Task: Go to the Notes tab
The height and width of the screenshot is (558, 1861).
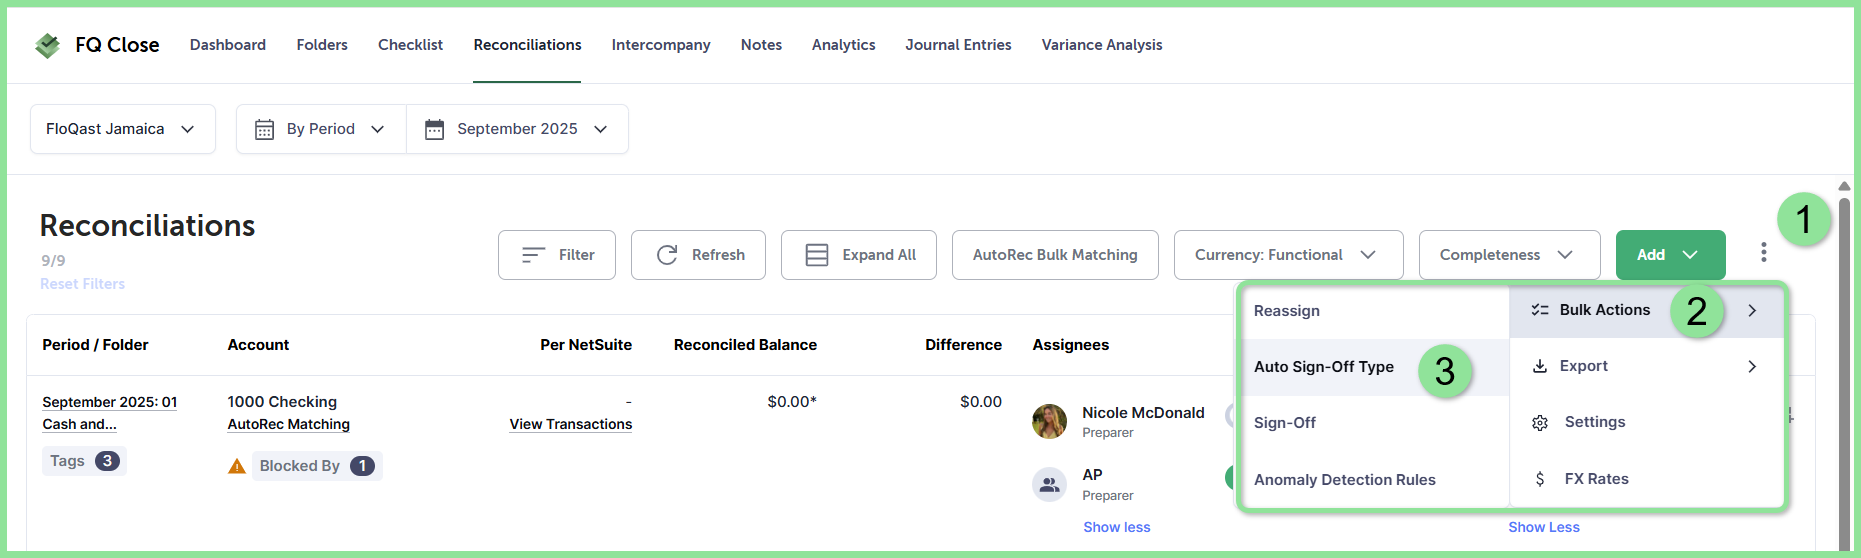Action: tap(761, 45)
